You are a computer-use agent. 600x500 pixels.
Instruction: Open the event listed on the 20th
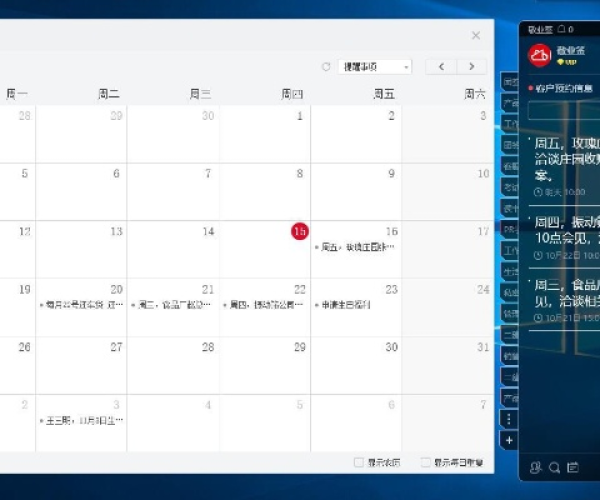click(x=81, y=305)
